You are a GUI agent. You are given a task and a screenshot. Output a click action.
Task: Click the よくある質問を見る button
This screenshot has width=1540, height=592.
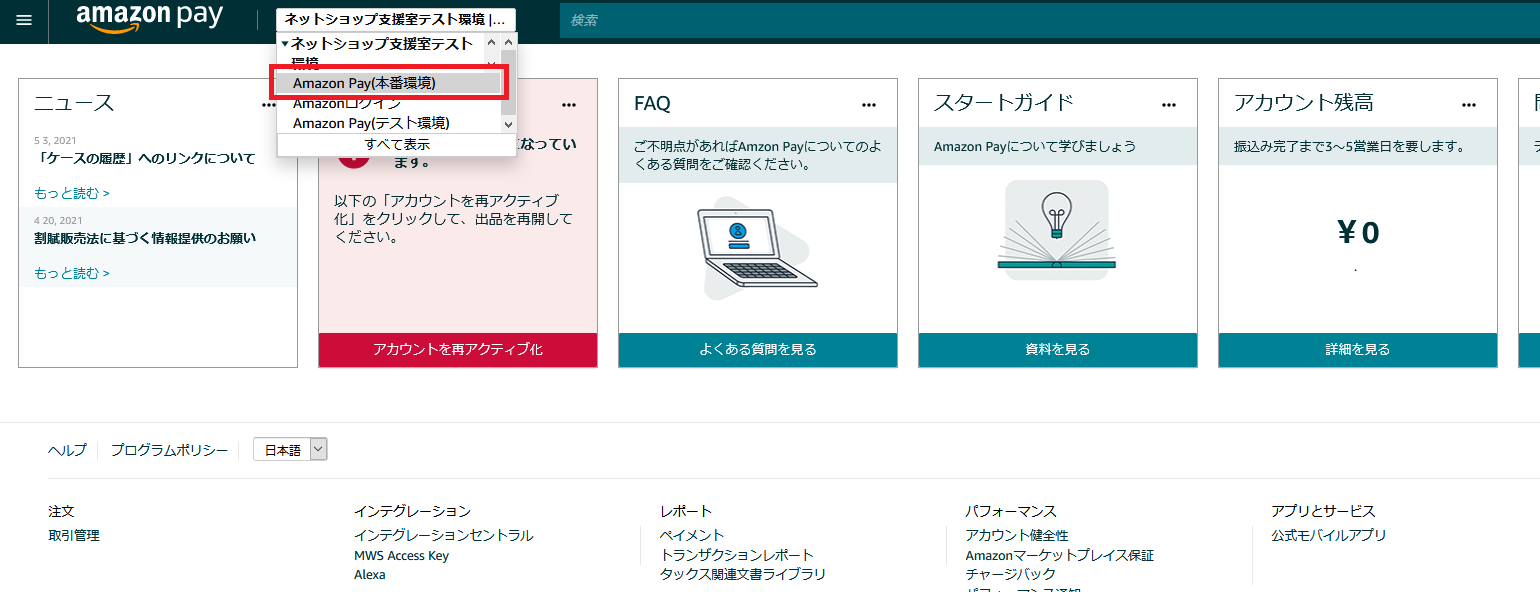pos(758,349)
